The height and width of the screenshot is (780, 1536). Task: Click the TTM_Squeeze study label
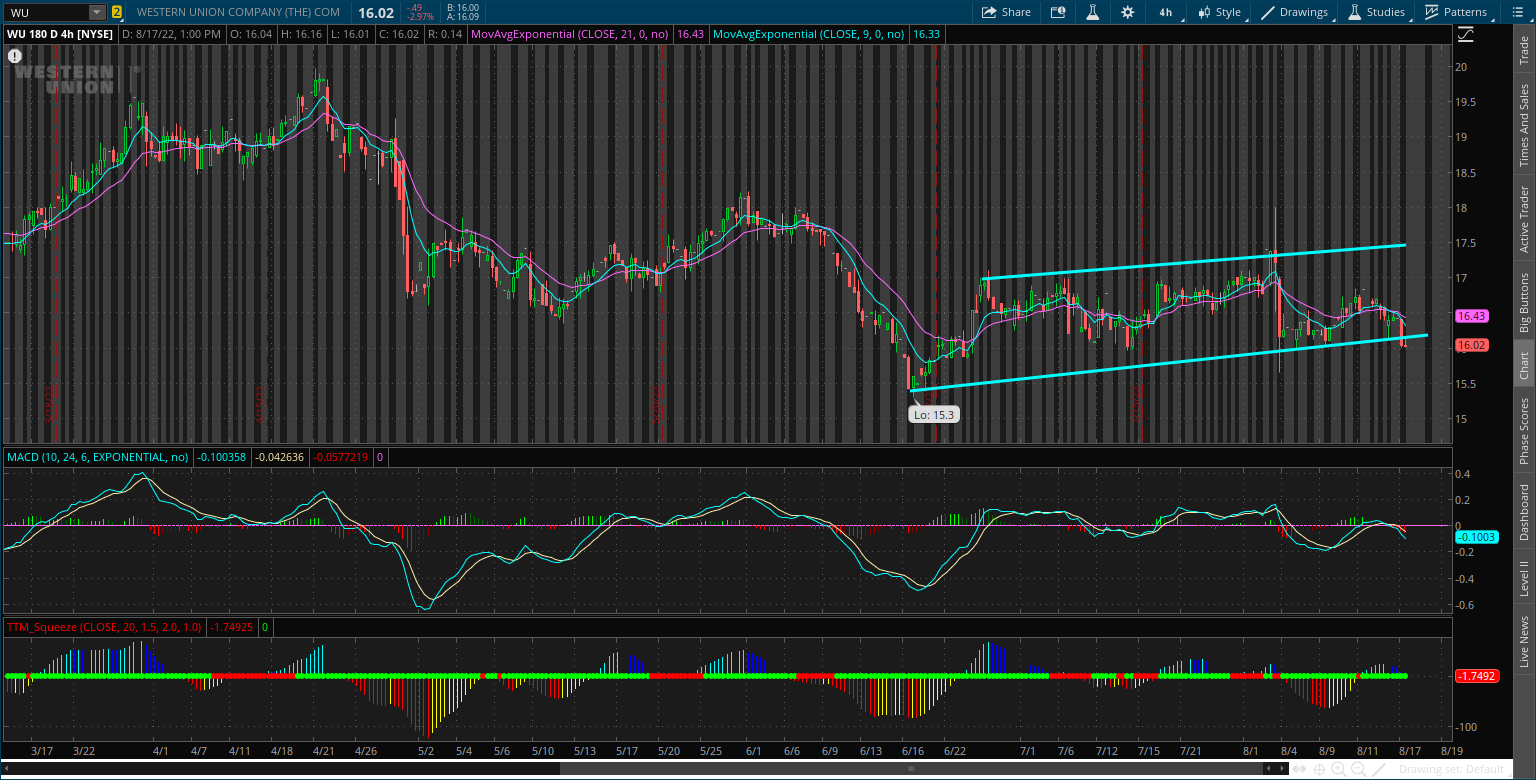click(x=104, y=627)
